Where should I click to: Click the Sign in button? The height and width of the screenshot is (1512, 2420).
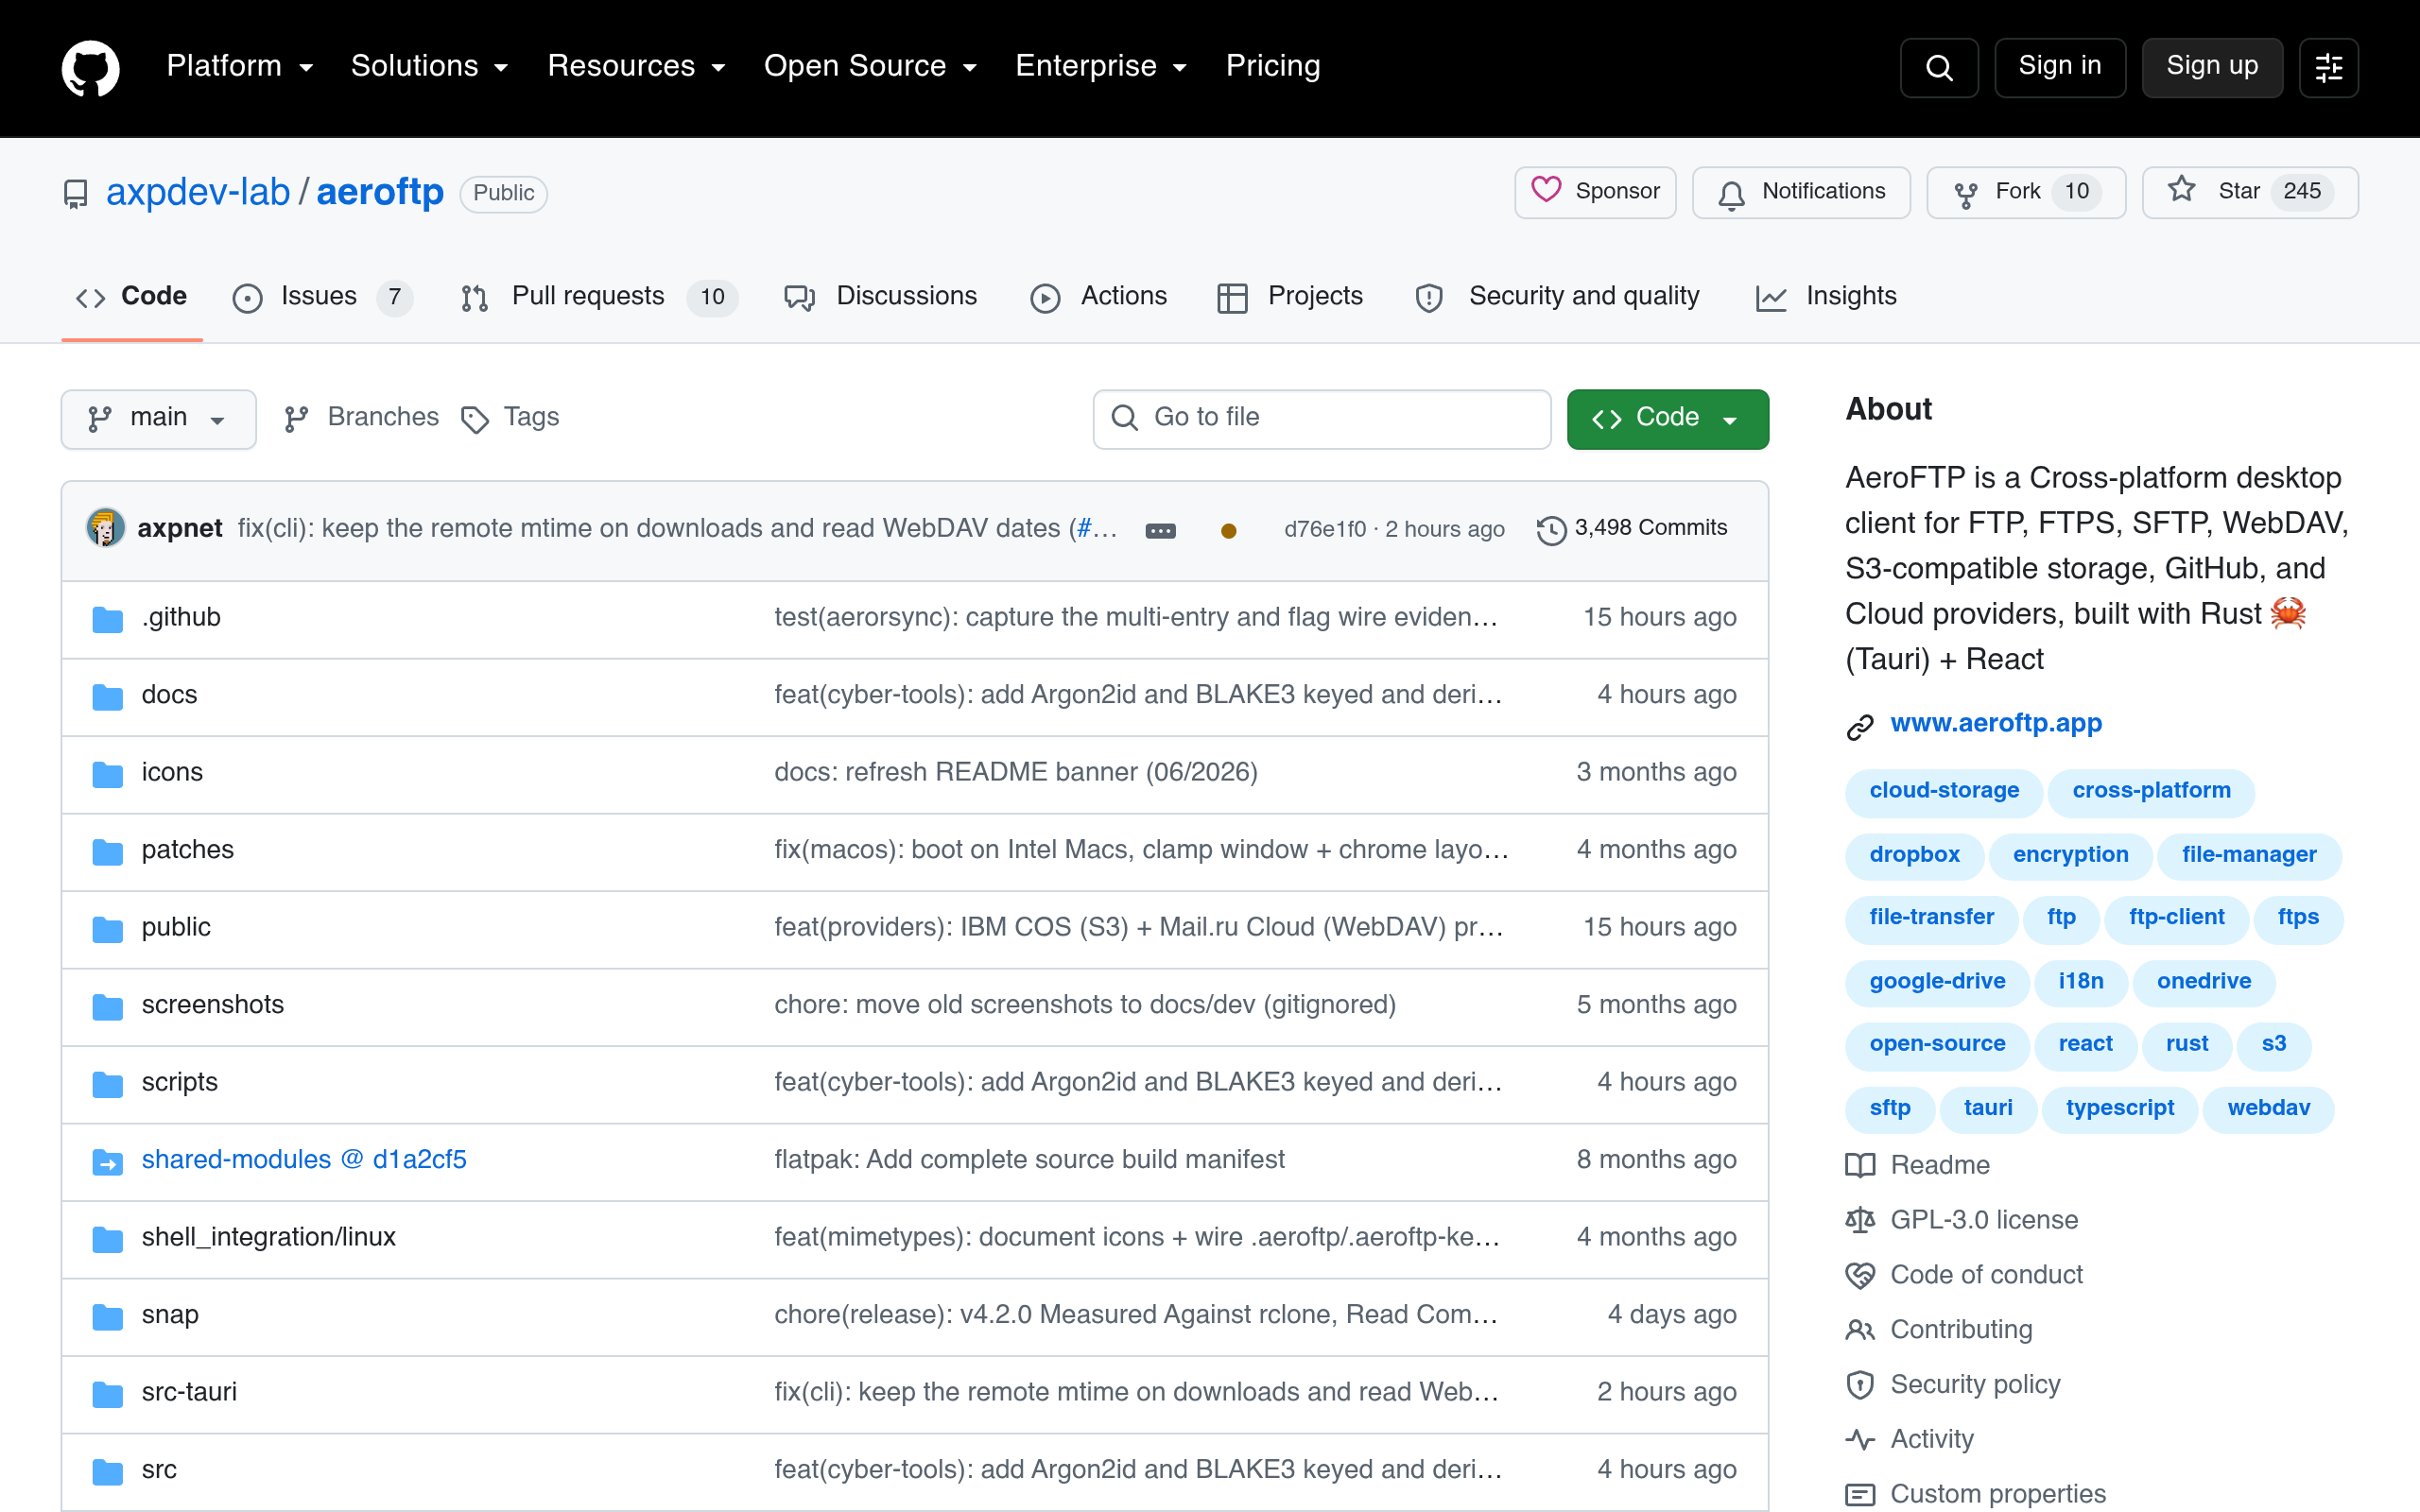tap(2060, 67)
